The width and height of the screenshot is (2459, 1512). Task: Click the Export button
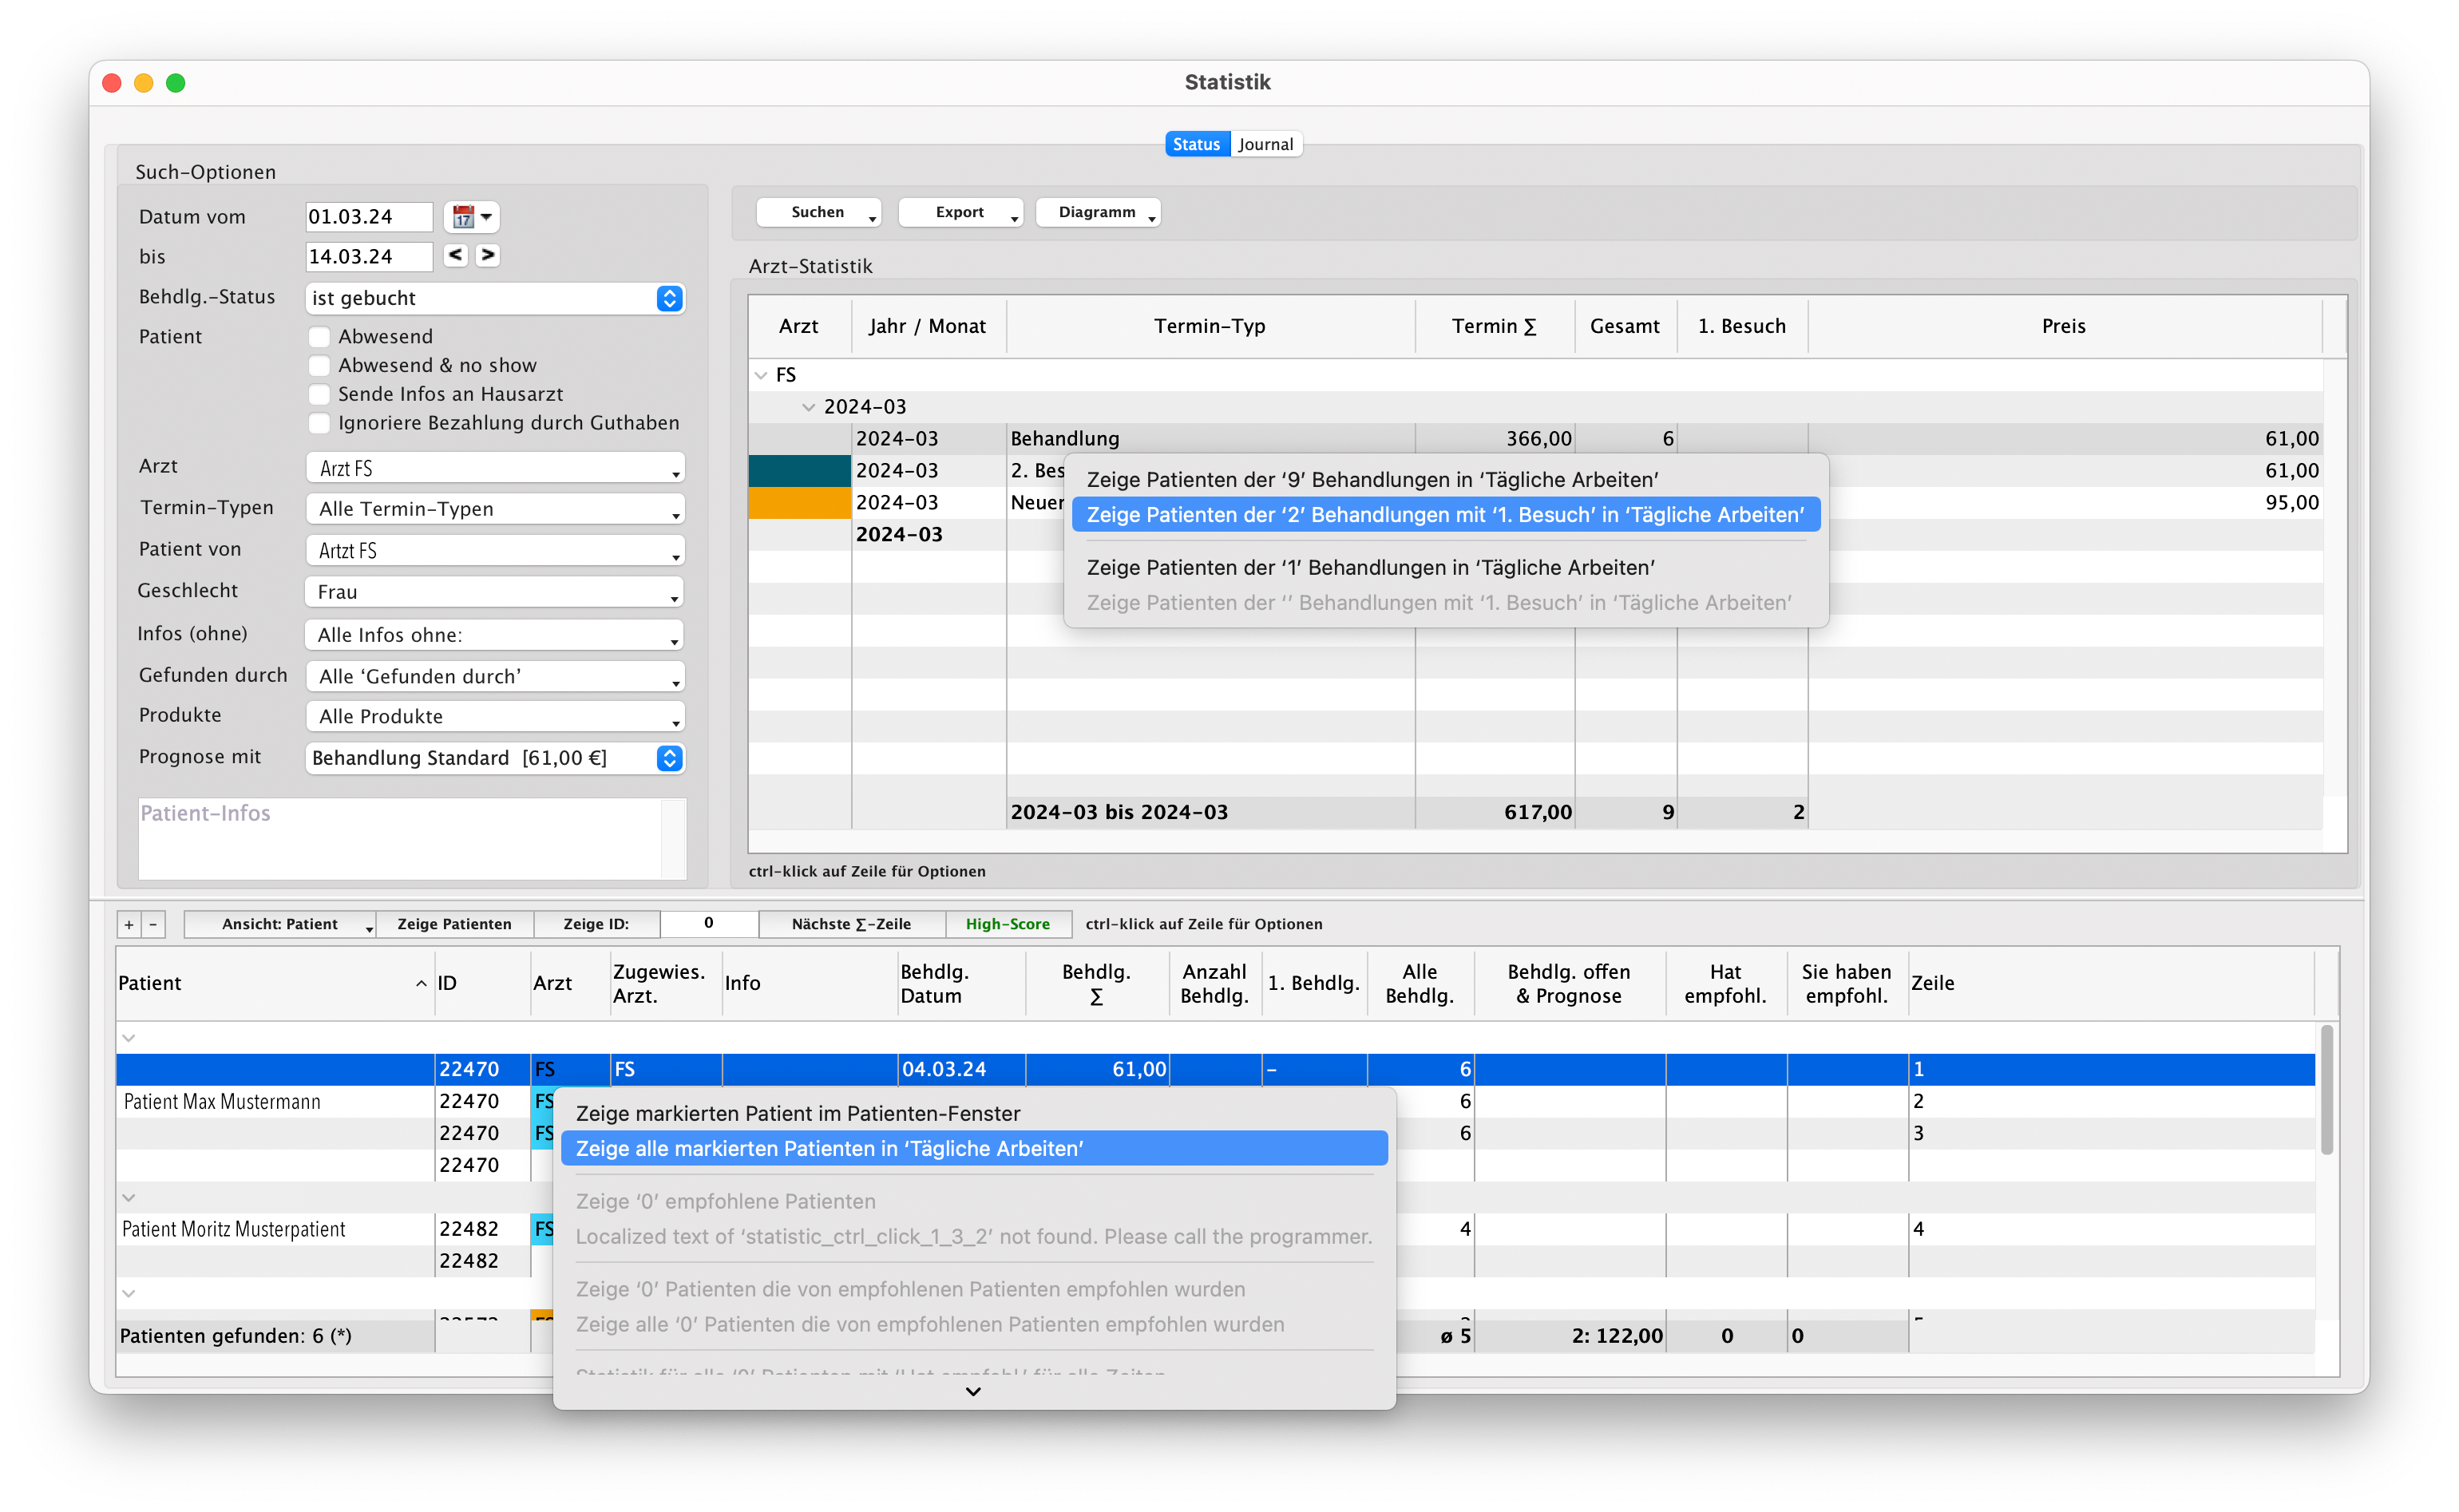(x=961, y=212)
